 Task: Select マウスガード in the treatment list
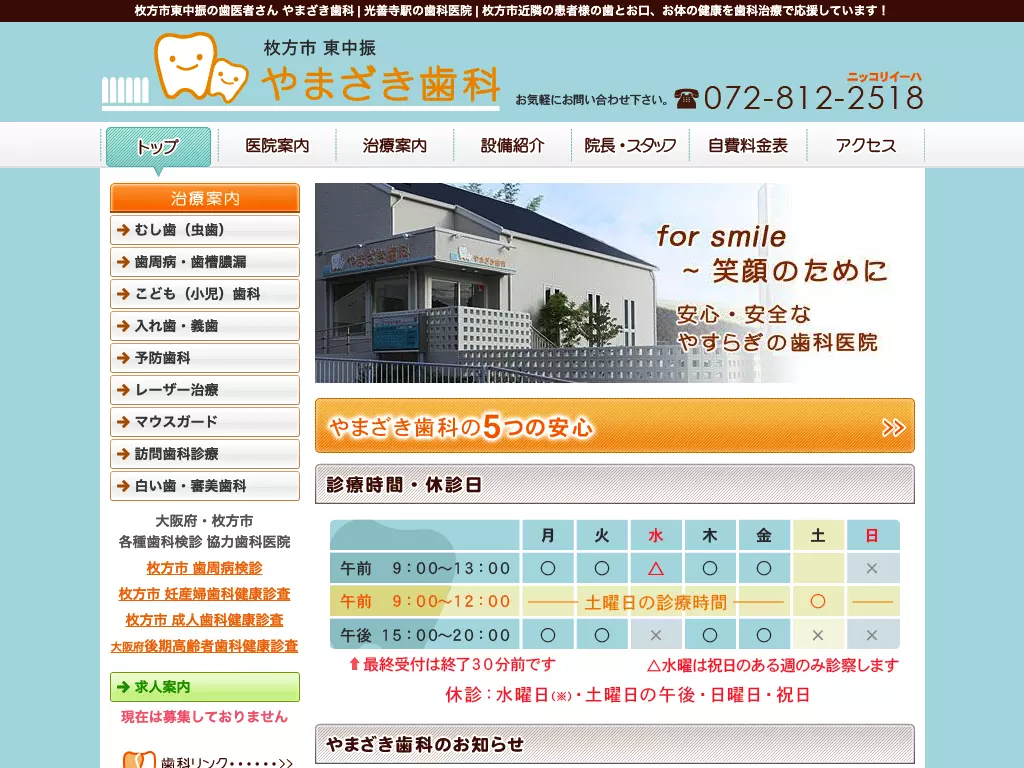tap(205, 422)
